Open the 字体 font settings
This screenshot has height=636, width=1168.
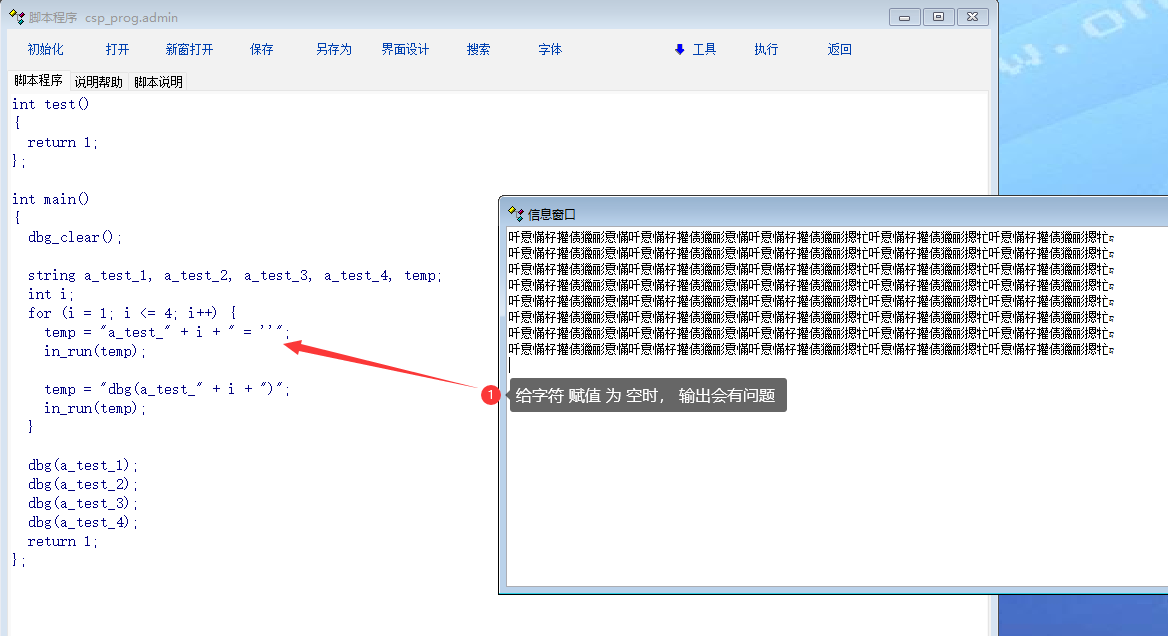550,50
